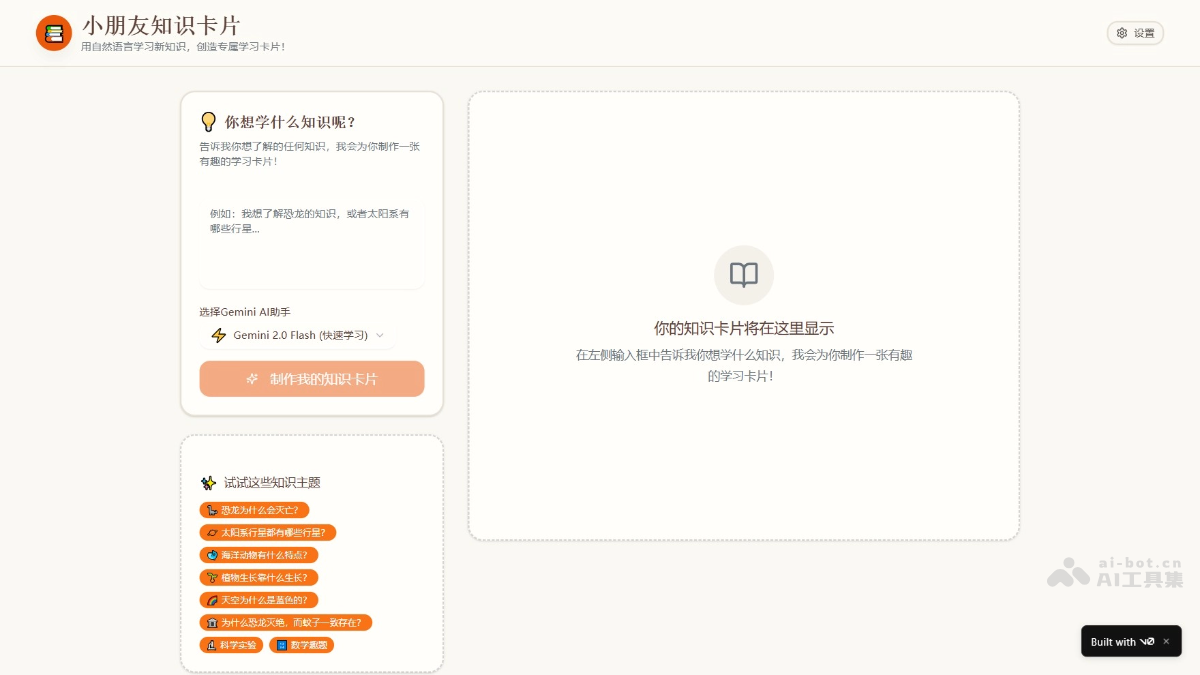Select the dinosaur versus mosquito topic chip
Image resolution: width=1200 pixels, height=675 pixels.
pyautogui.click(x=286, y=623)
